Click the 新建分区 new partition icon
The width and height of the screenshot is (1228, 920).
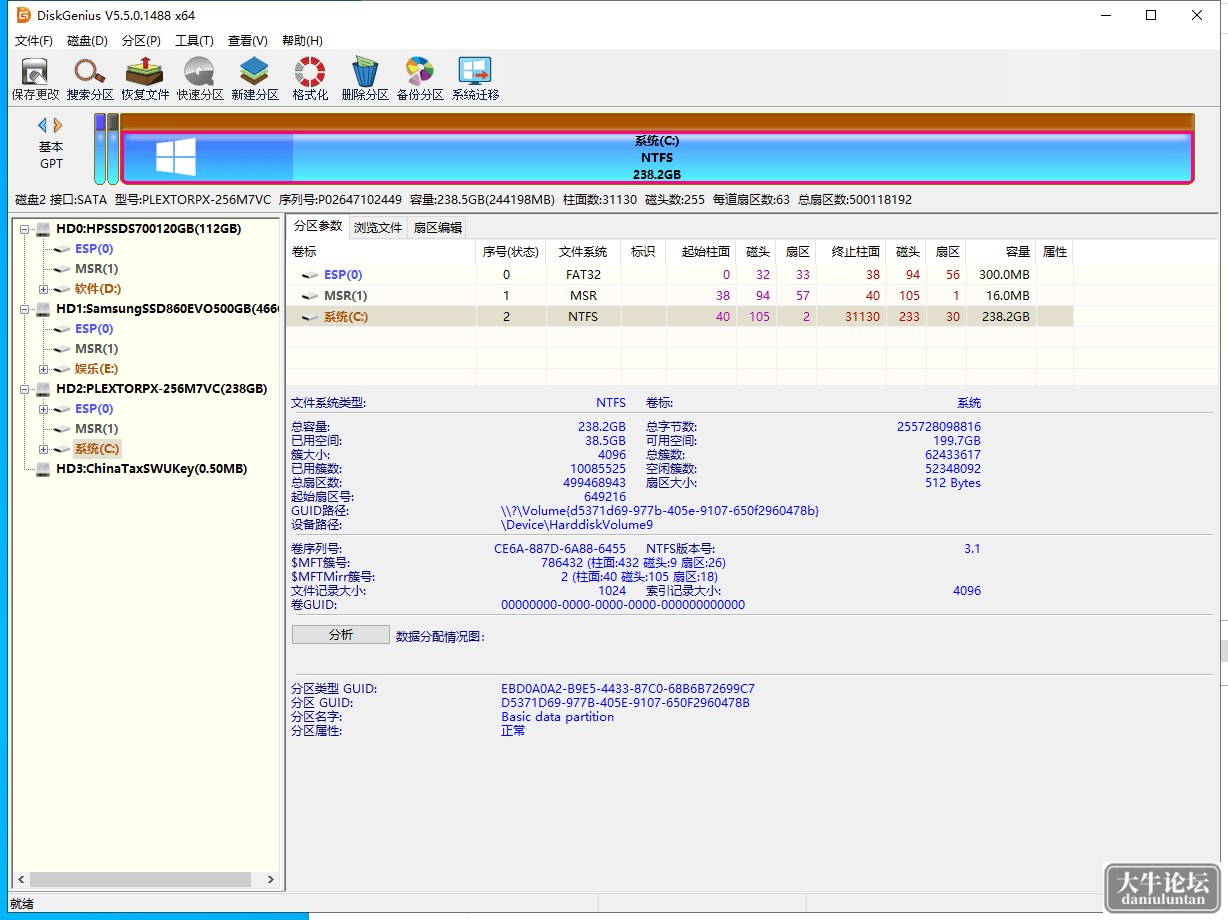255,79
